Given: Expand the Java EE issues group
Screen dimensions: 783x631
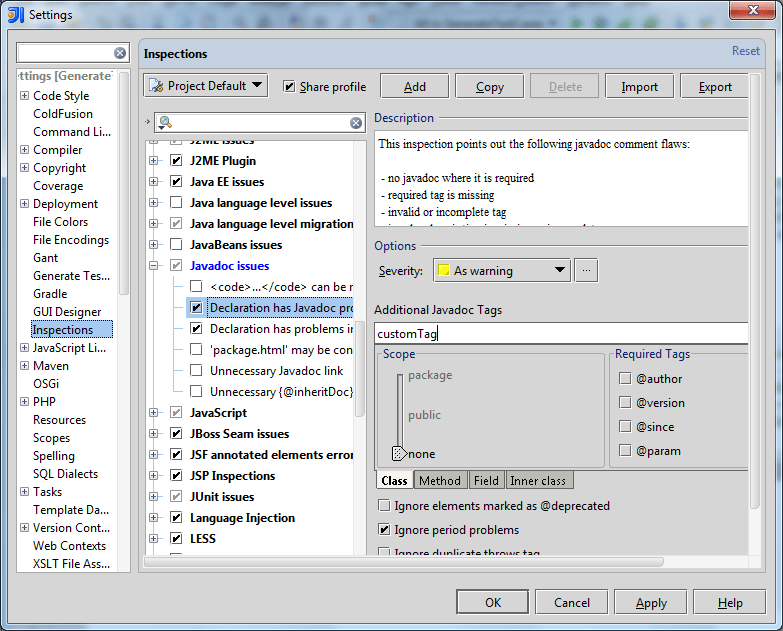Looking at the screenshot, I should tap(153, 182).
